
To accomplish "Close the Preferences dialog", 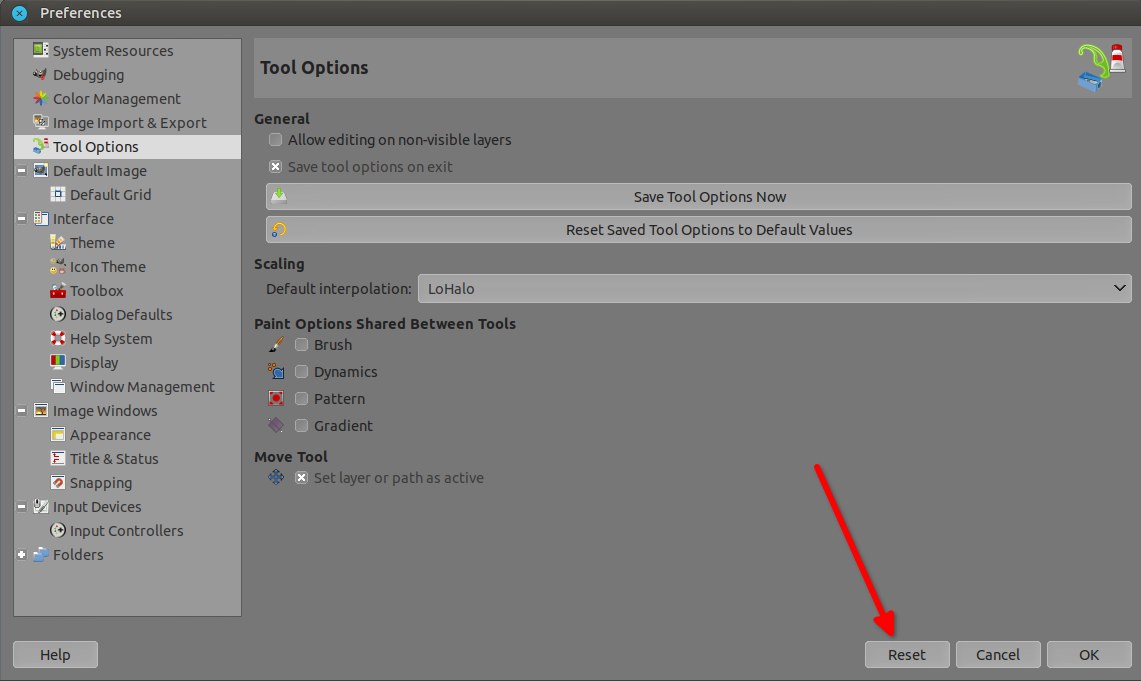I will coord(20,12).
